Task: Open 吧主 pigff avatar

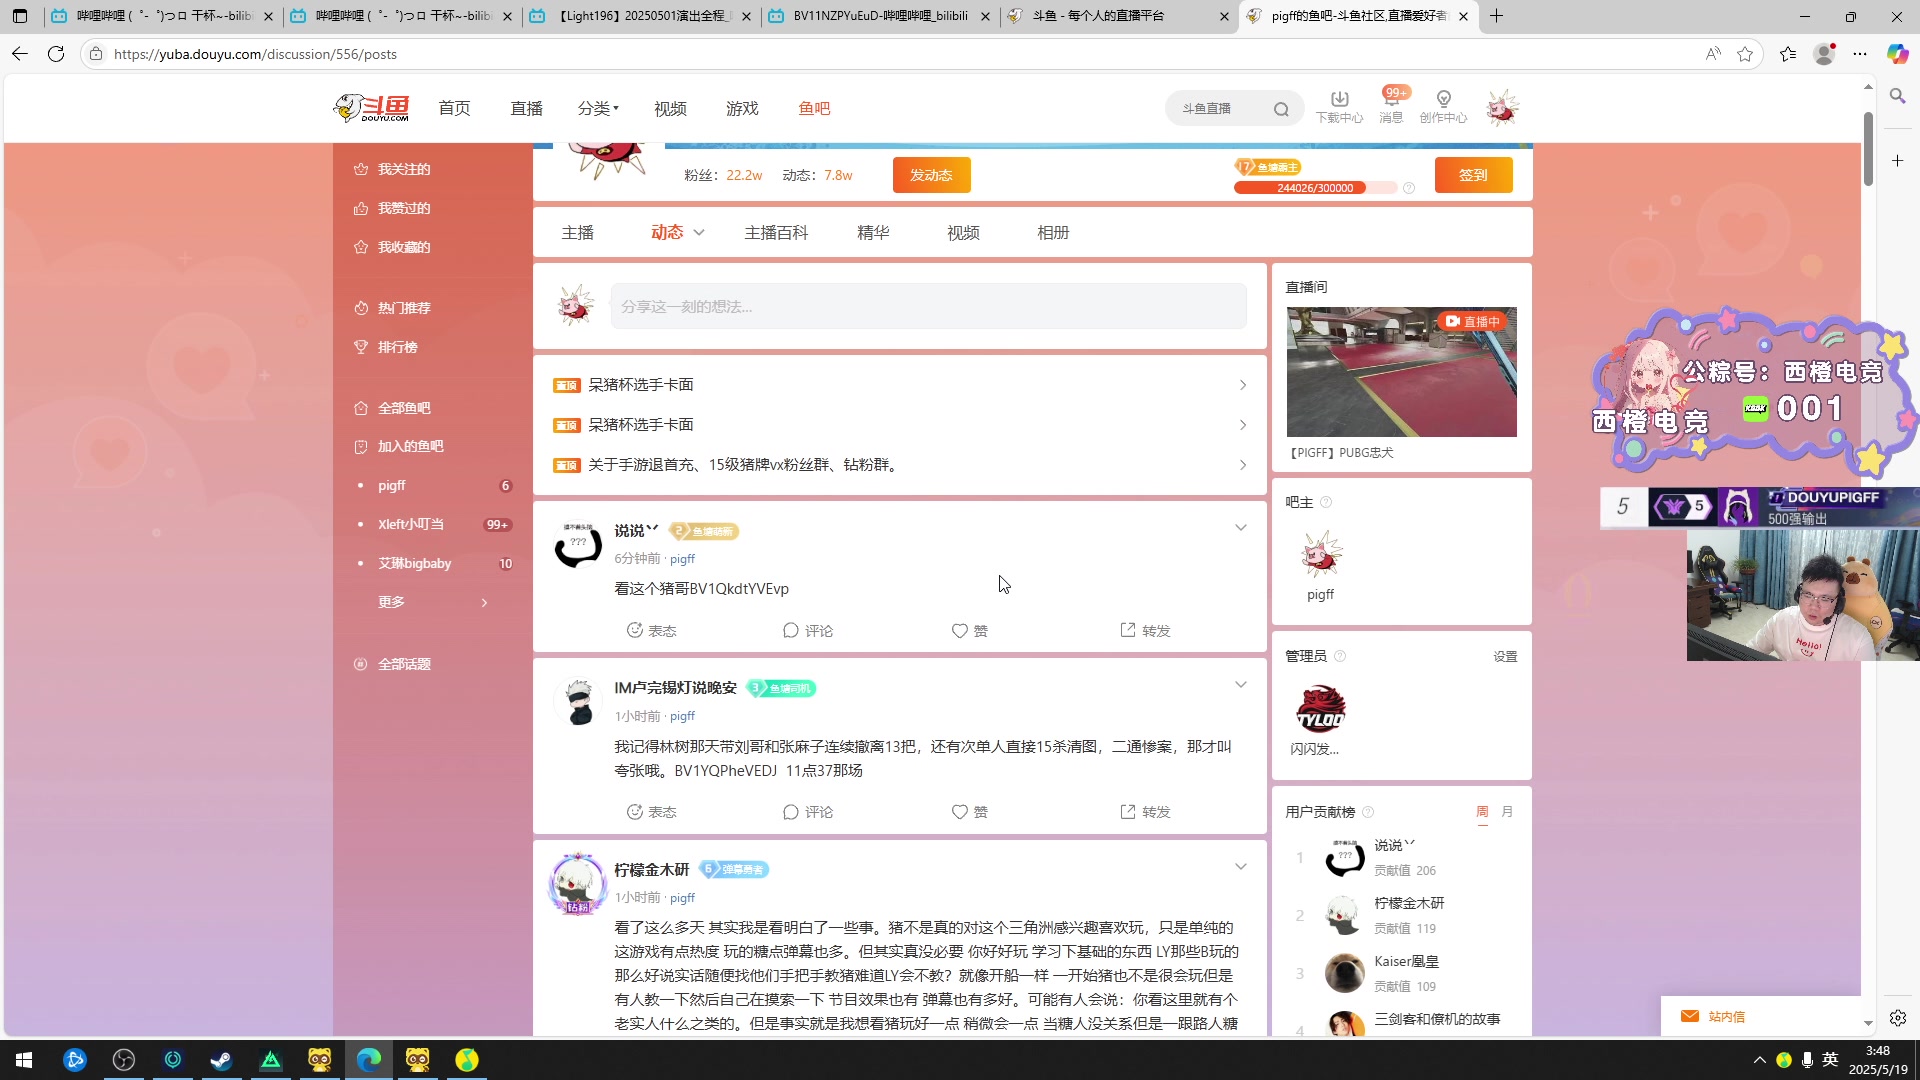Action: point(1320,554)
